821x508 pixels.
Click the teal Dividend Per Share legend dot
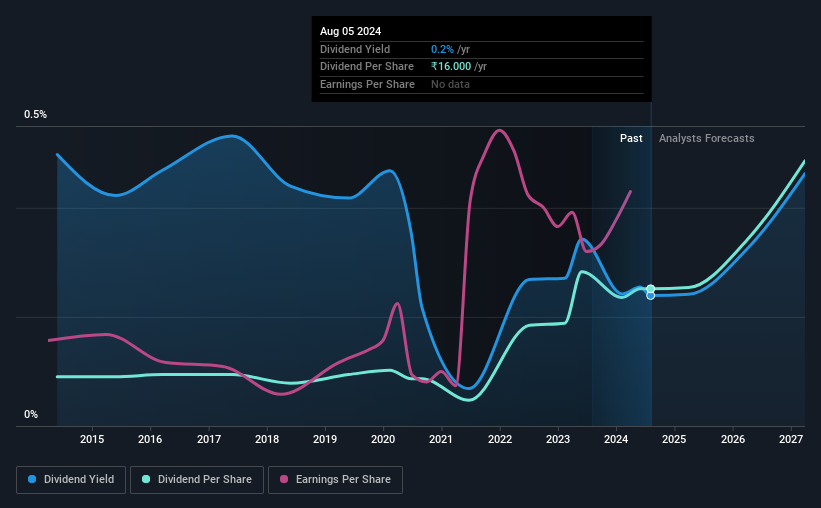(x=146, y=479)
